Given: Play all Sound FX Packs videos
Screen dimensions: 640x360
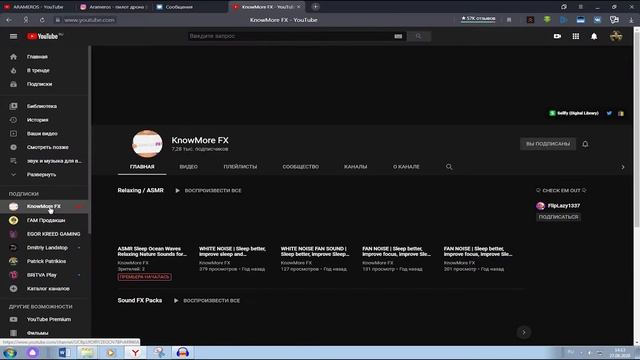Looking at the screenshot, I should click(207, 300).
